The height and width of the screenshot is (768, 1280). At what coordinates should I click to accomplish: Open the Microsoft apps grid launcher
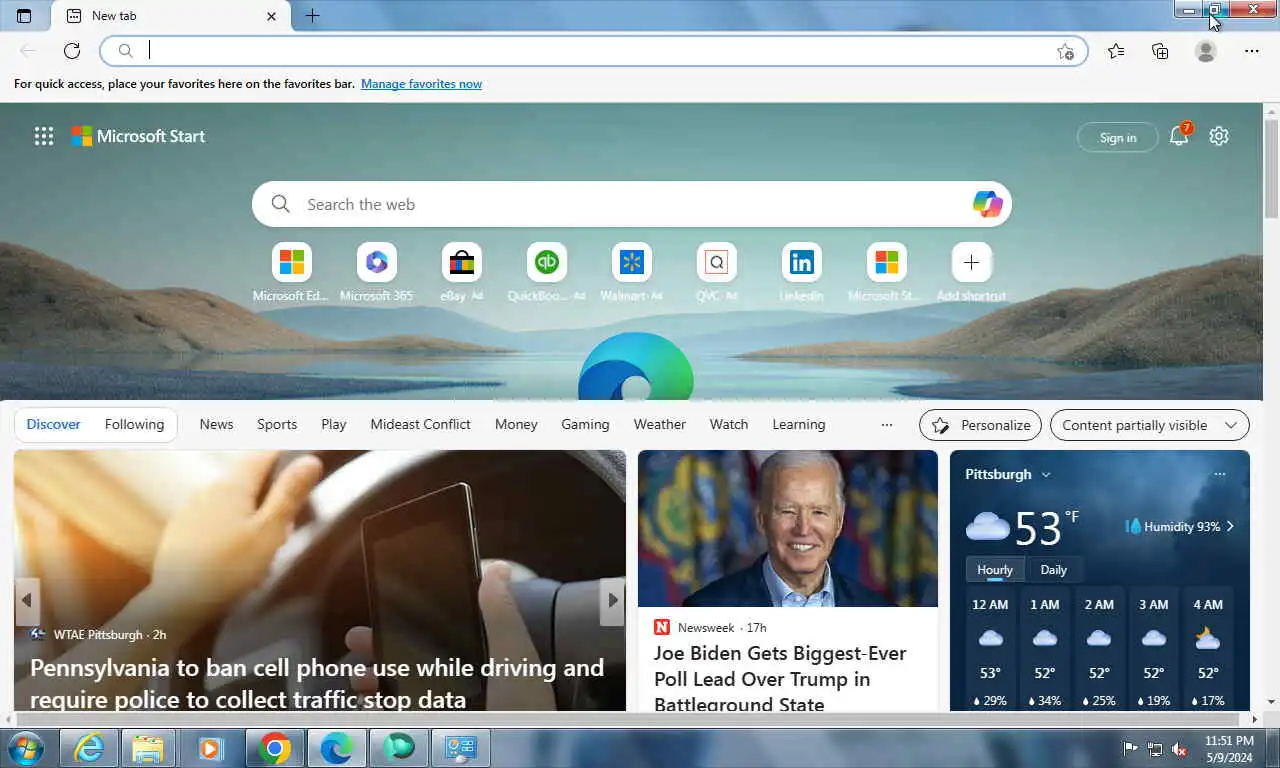[44, 137]
